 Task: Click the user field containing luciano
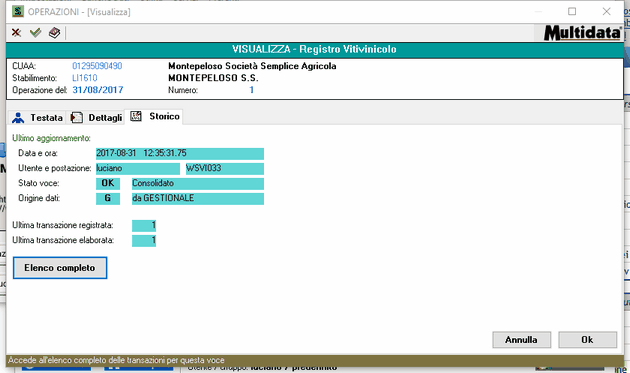click(138, 168)
